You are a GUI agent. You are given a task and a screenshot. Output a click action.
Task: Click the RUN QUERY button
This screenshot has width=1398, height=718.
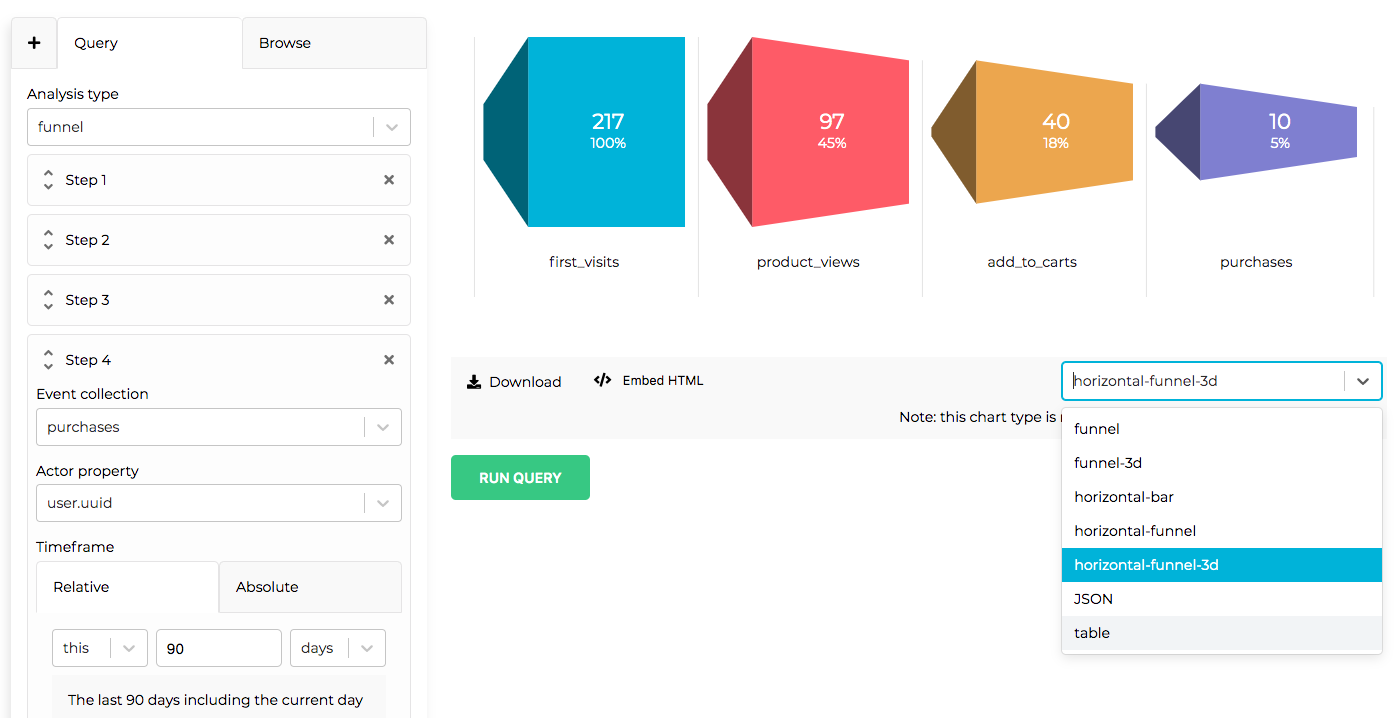[520, 477]
